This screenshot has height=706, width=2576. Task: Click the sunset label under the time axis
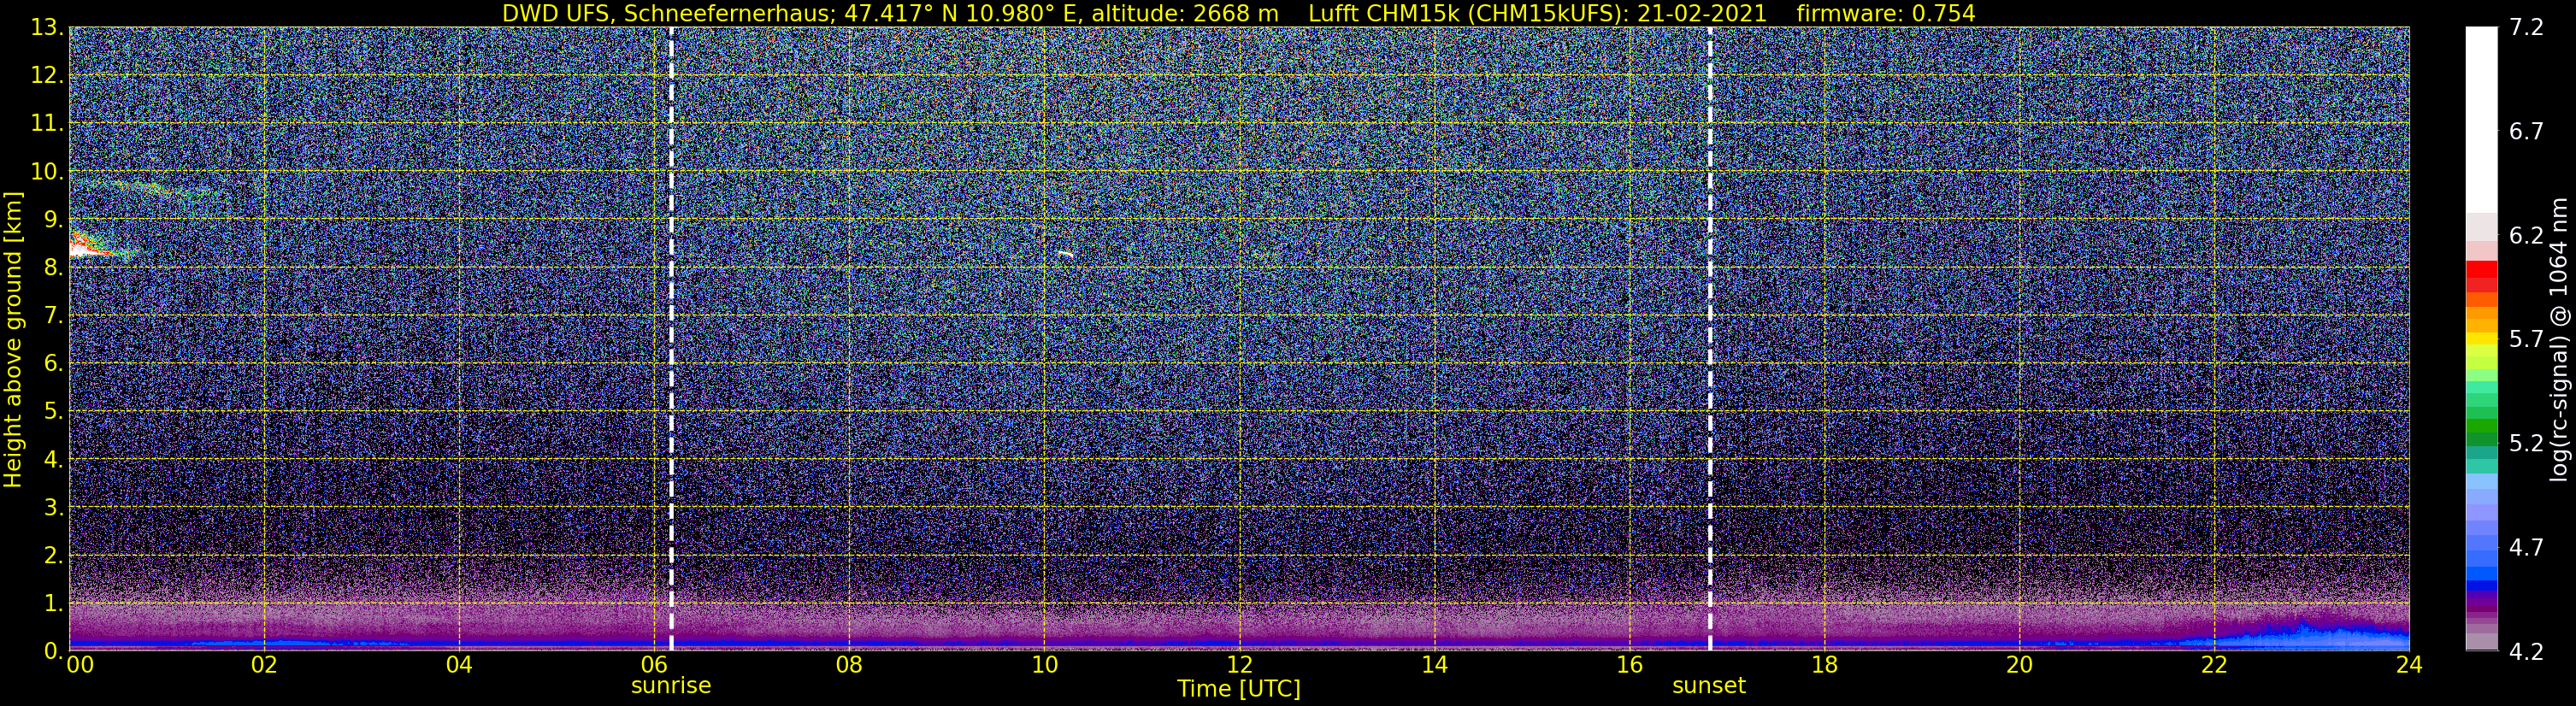click(1709, 686)
